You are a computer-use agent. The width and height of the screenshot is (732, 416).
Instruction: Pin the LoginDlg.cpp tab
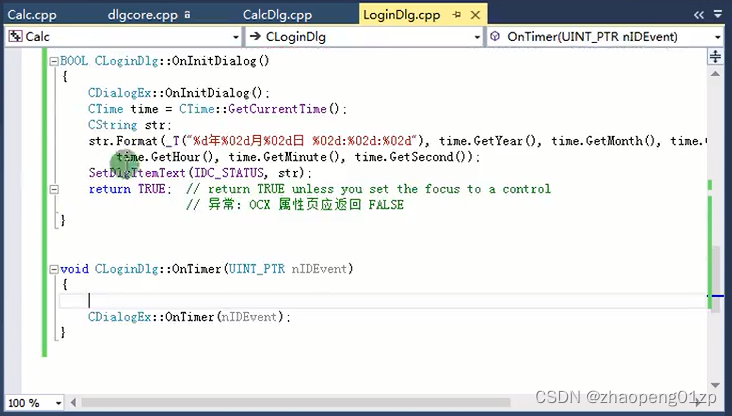point(457,15)
